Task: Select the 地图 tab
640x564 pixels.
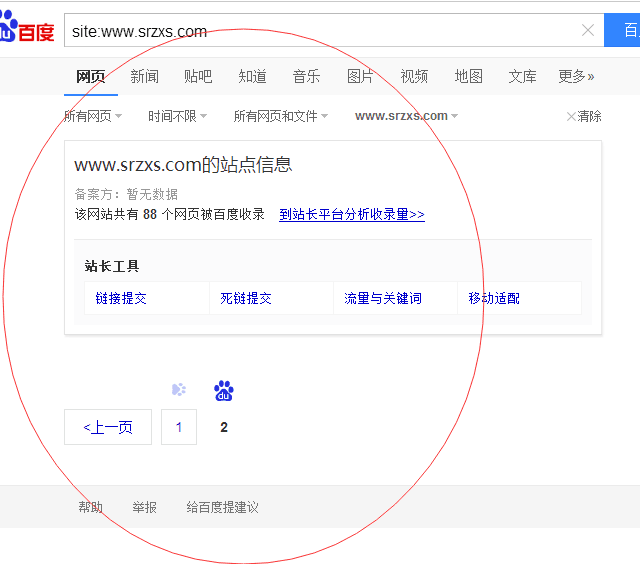Action: (468, 76)
